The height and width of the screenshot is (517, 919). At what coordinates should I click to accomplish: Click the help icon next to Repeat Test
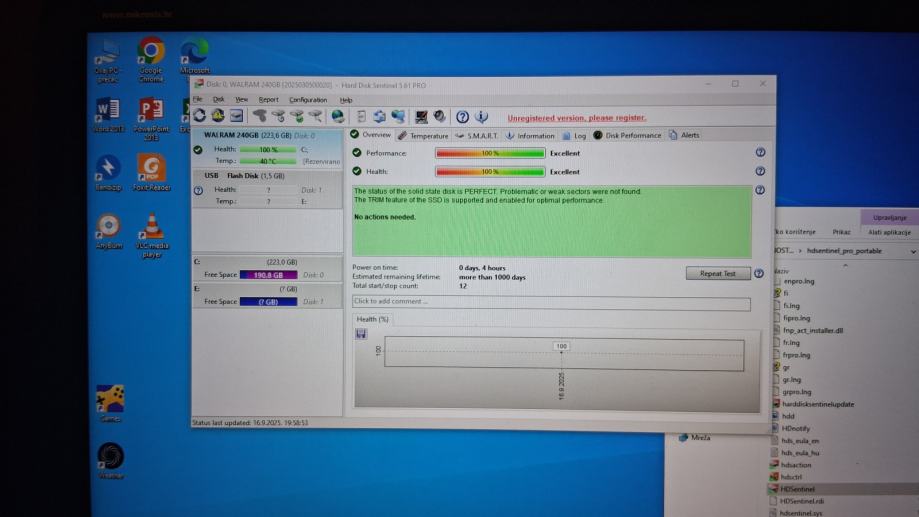point(759,273)
